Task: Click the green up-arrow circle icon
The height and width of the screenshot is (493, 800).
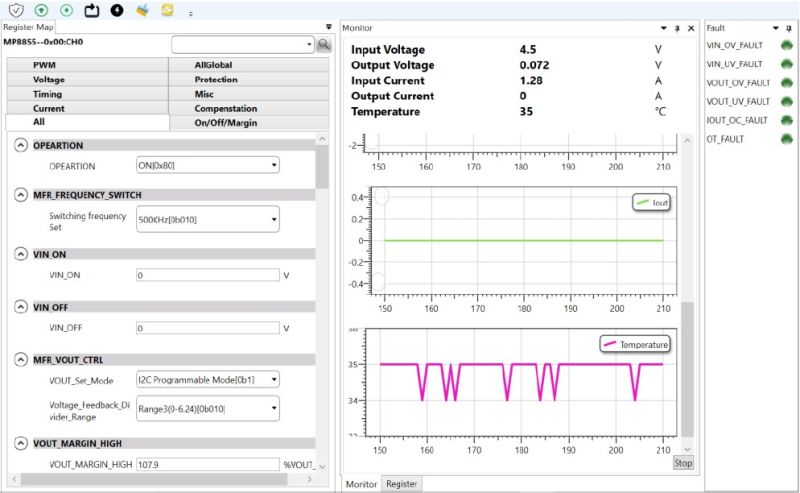Action: coord(41,10)
